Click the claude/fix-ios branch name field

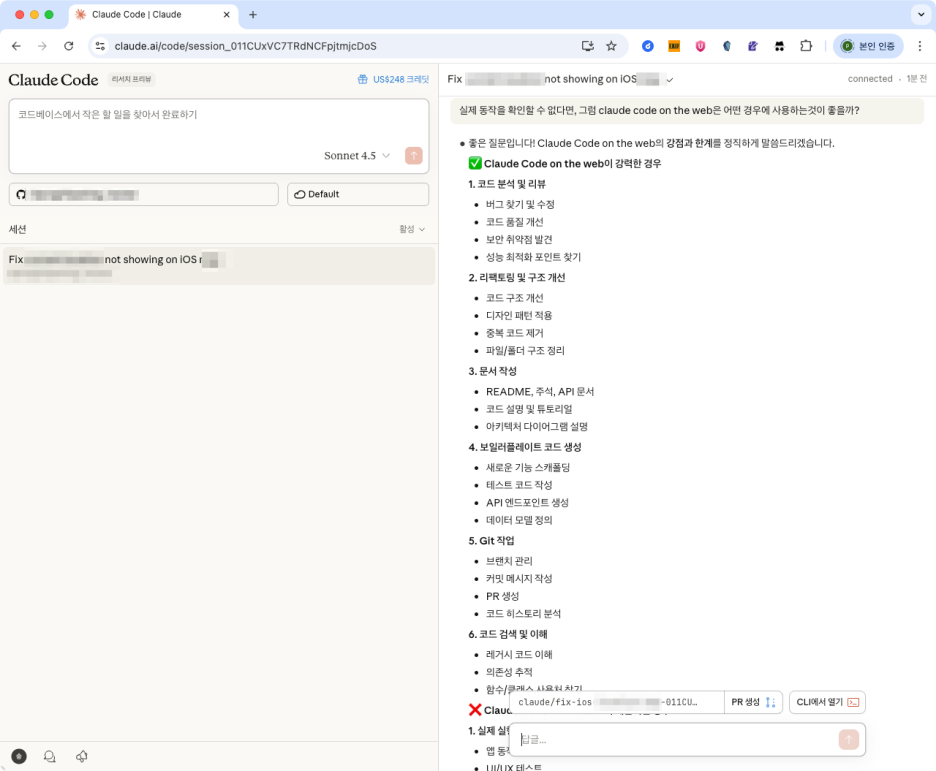617,702
